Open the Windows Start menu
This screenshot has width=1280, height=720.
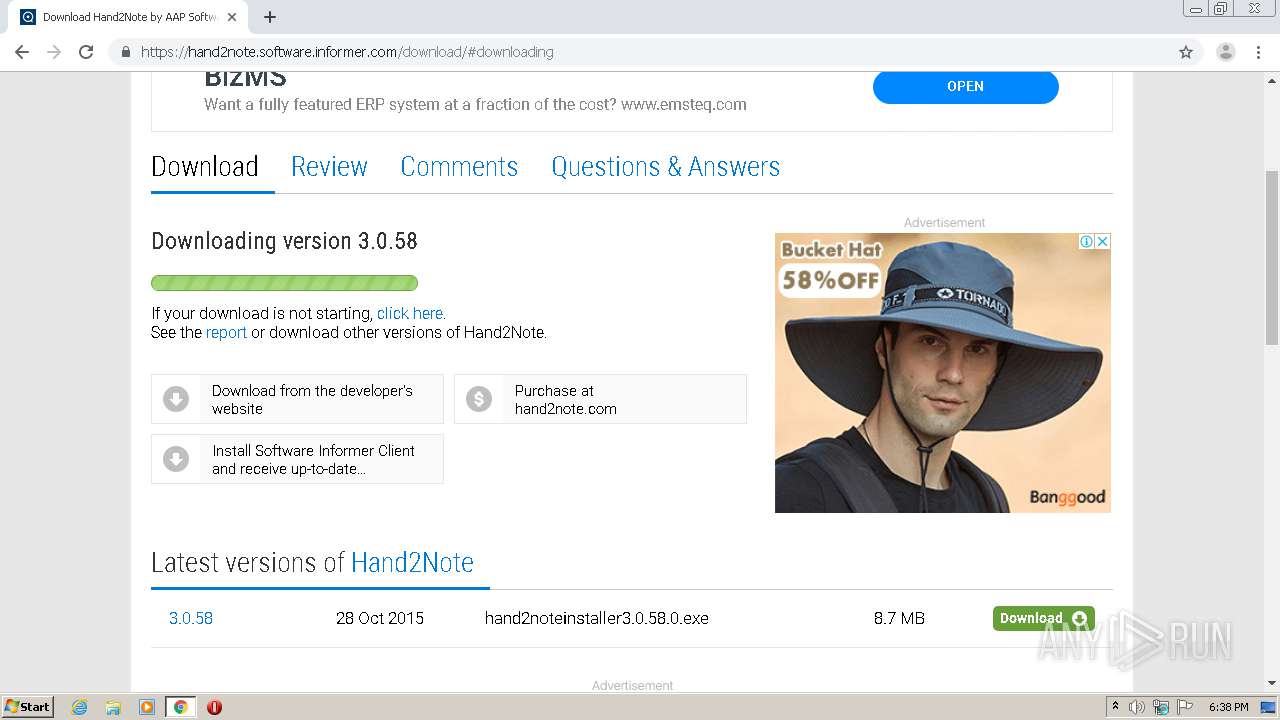click(x=27, y=706)
